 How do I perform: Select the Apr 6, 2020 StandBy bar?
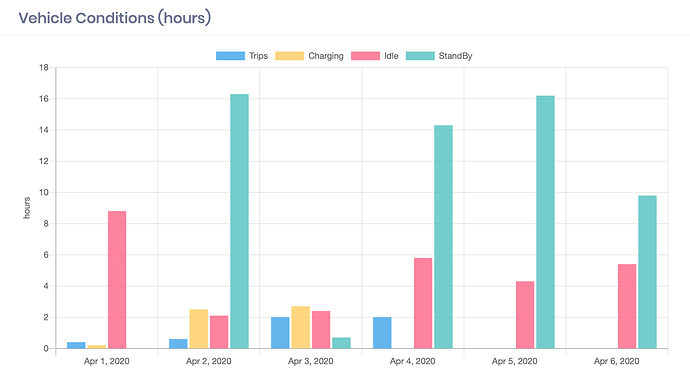(647, 272)
